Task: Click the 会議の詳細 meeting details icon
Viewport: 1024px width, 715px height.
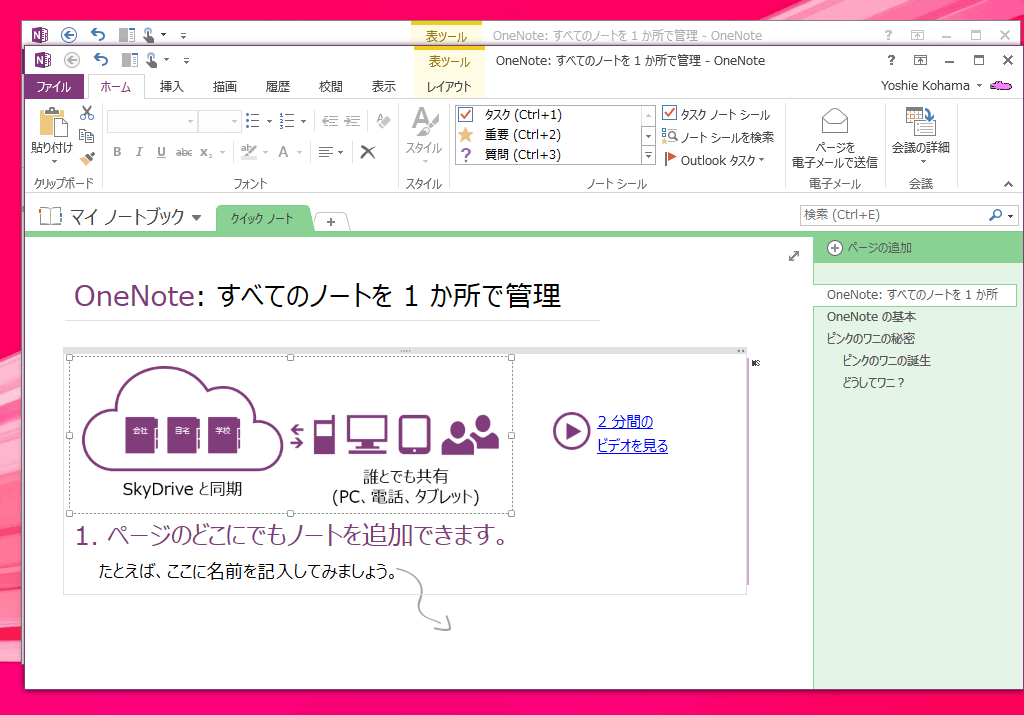Action: (x=921, y=121)
